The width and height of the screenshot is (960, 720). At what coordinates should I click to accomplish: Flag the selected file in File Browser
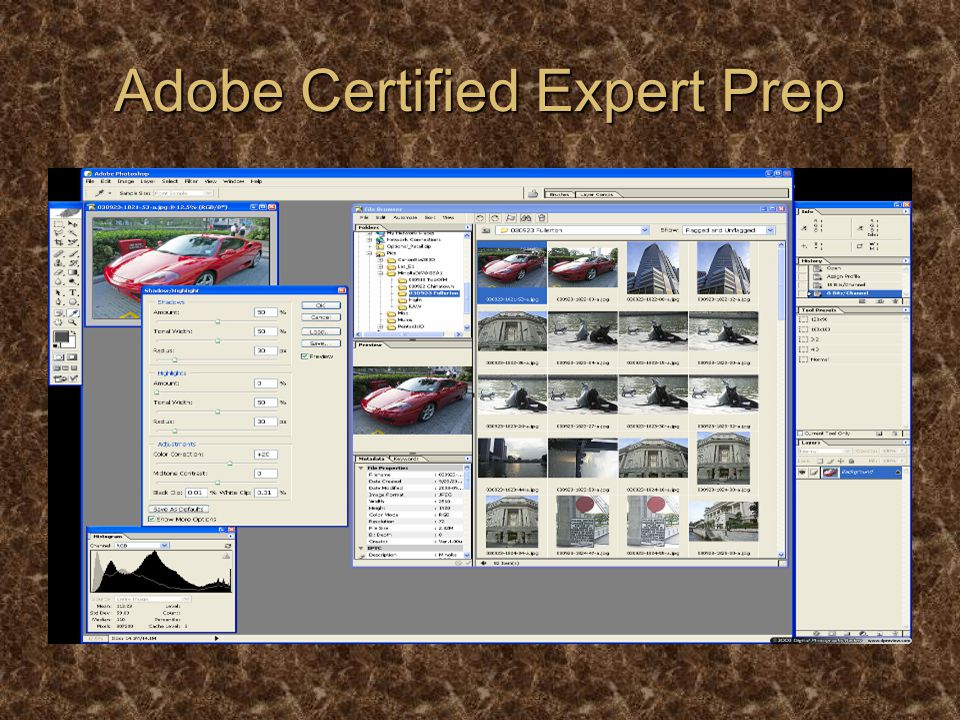coord(511,218)
